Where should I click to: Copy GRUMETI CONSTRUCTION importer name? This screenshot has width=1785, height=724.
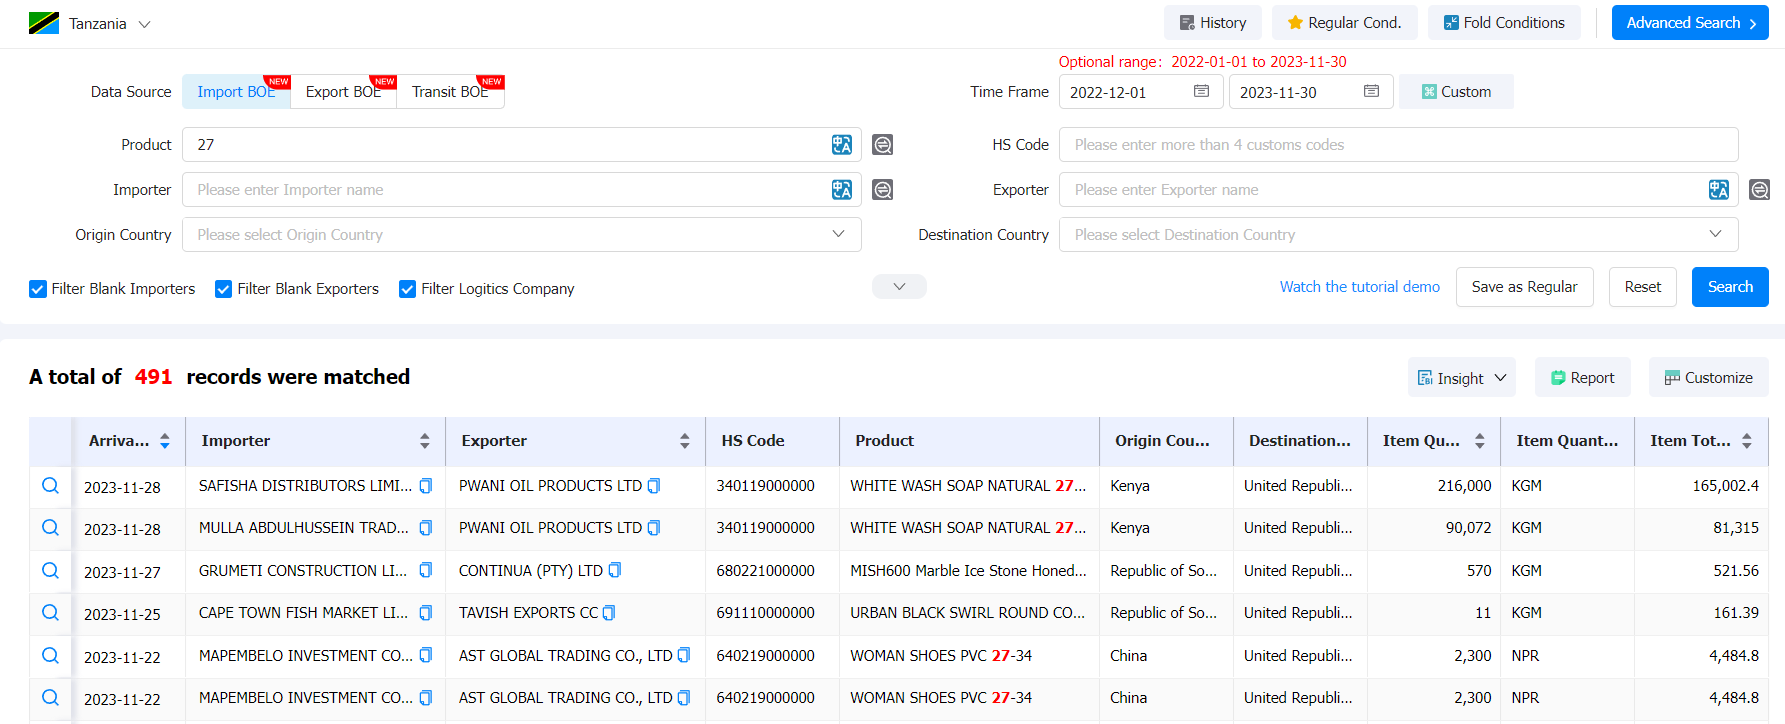(426, 571)
